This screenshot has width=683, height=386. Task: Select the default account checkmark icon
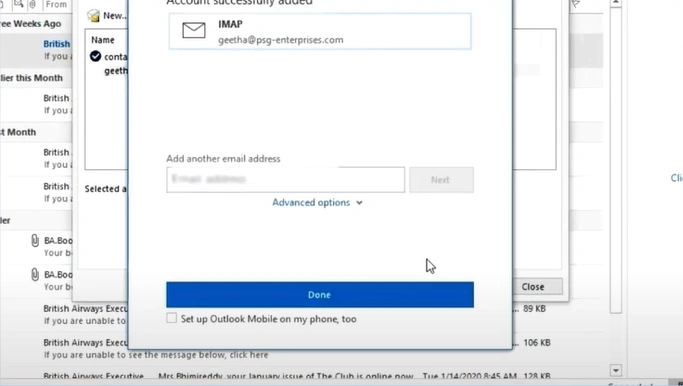pos(95,56)
